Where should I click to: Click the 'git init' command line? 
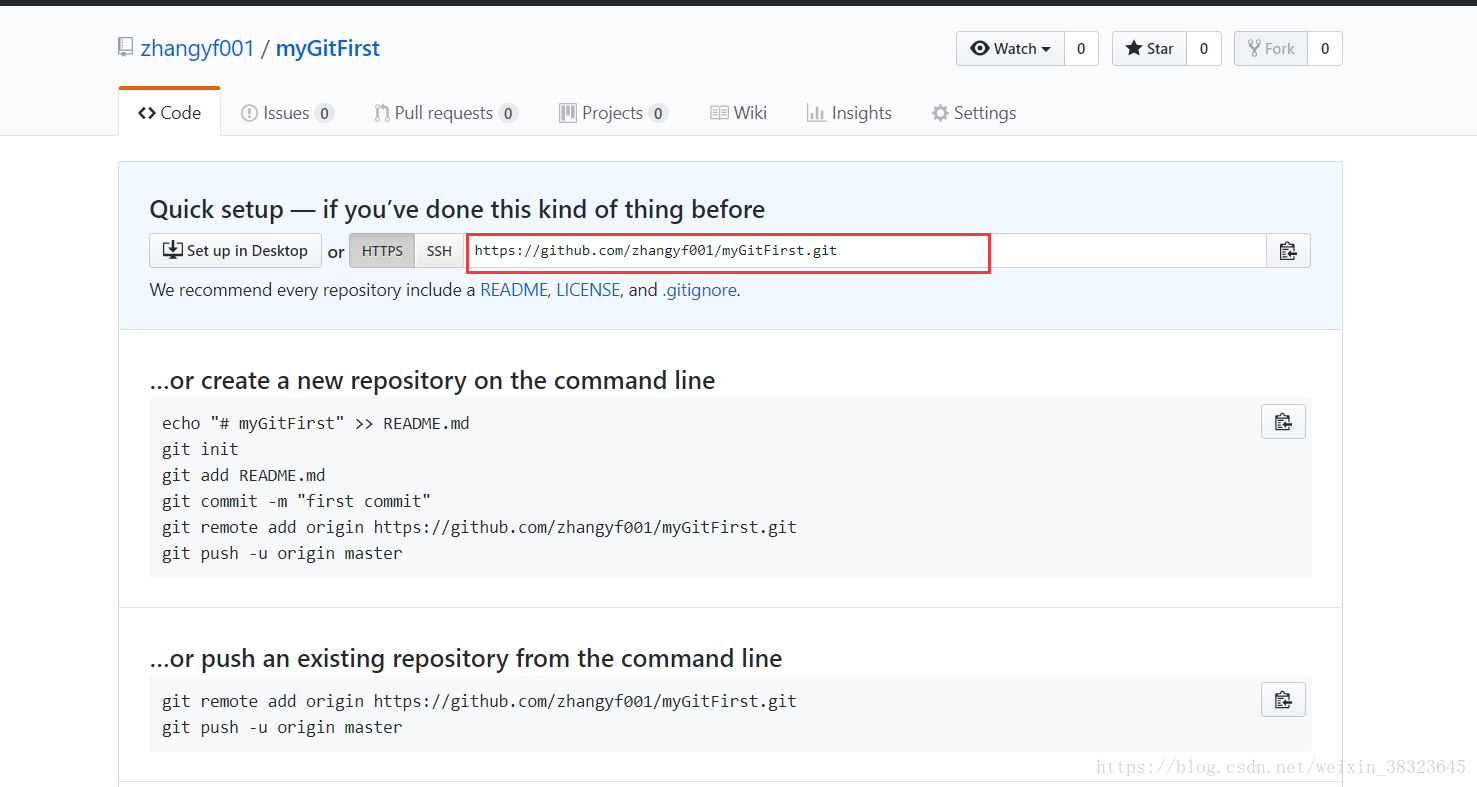tap(200, 449)
